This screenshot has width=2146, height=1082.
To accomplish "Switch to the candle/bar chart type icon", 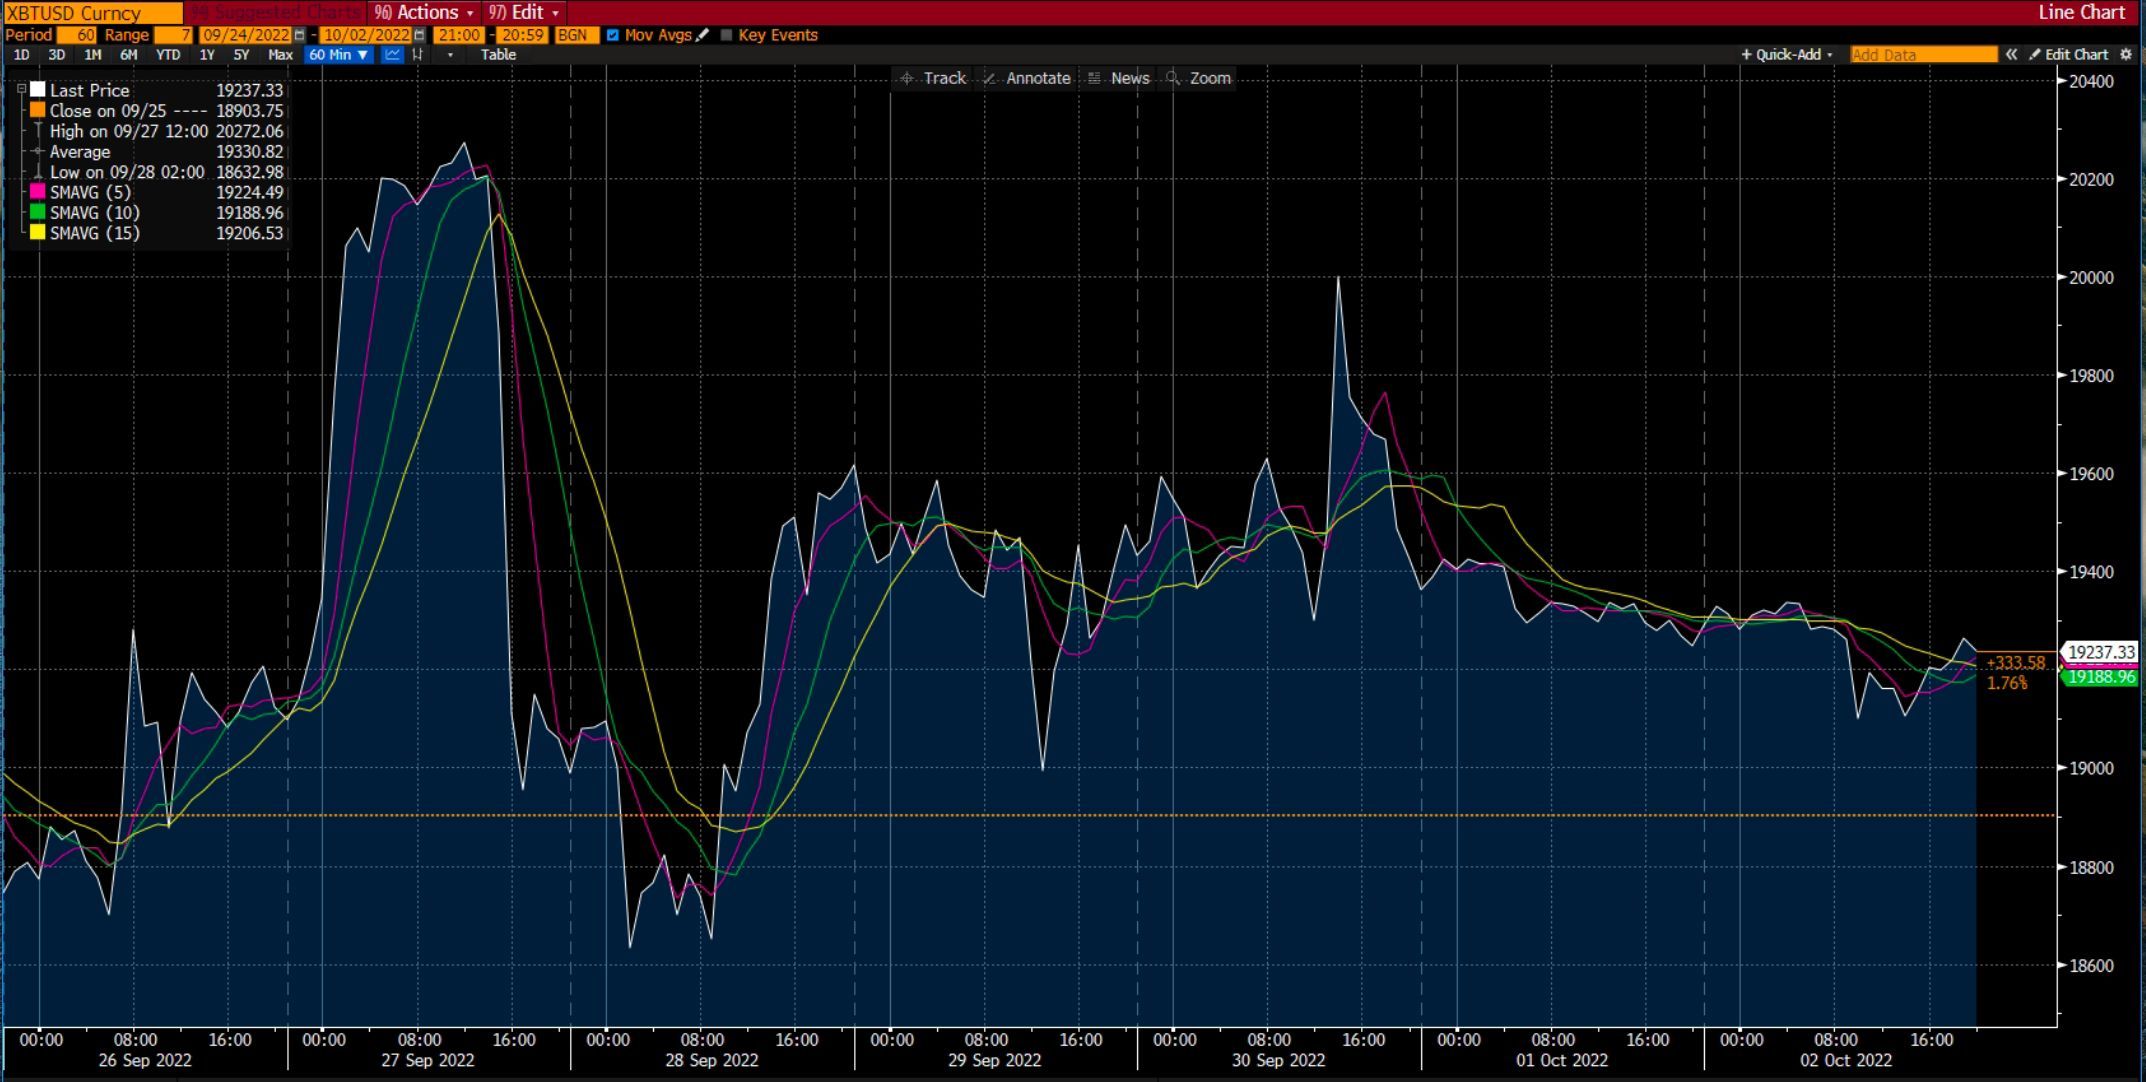I will click(418, 55).
